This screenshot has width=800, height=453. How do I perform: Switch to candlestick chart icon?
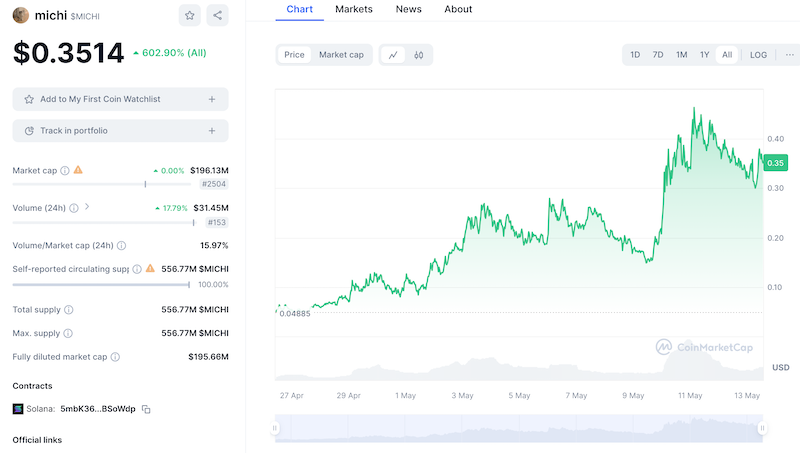[418, 55]
